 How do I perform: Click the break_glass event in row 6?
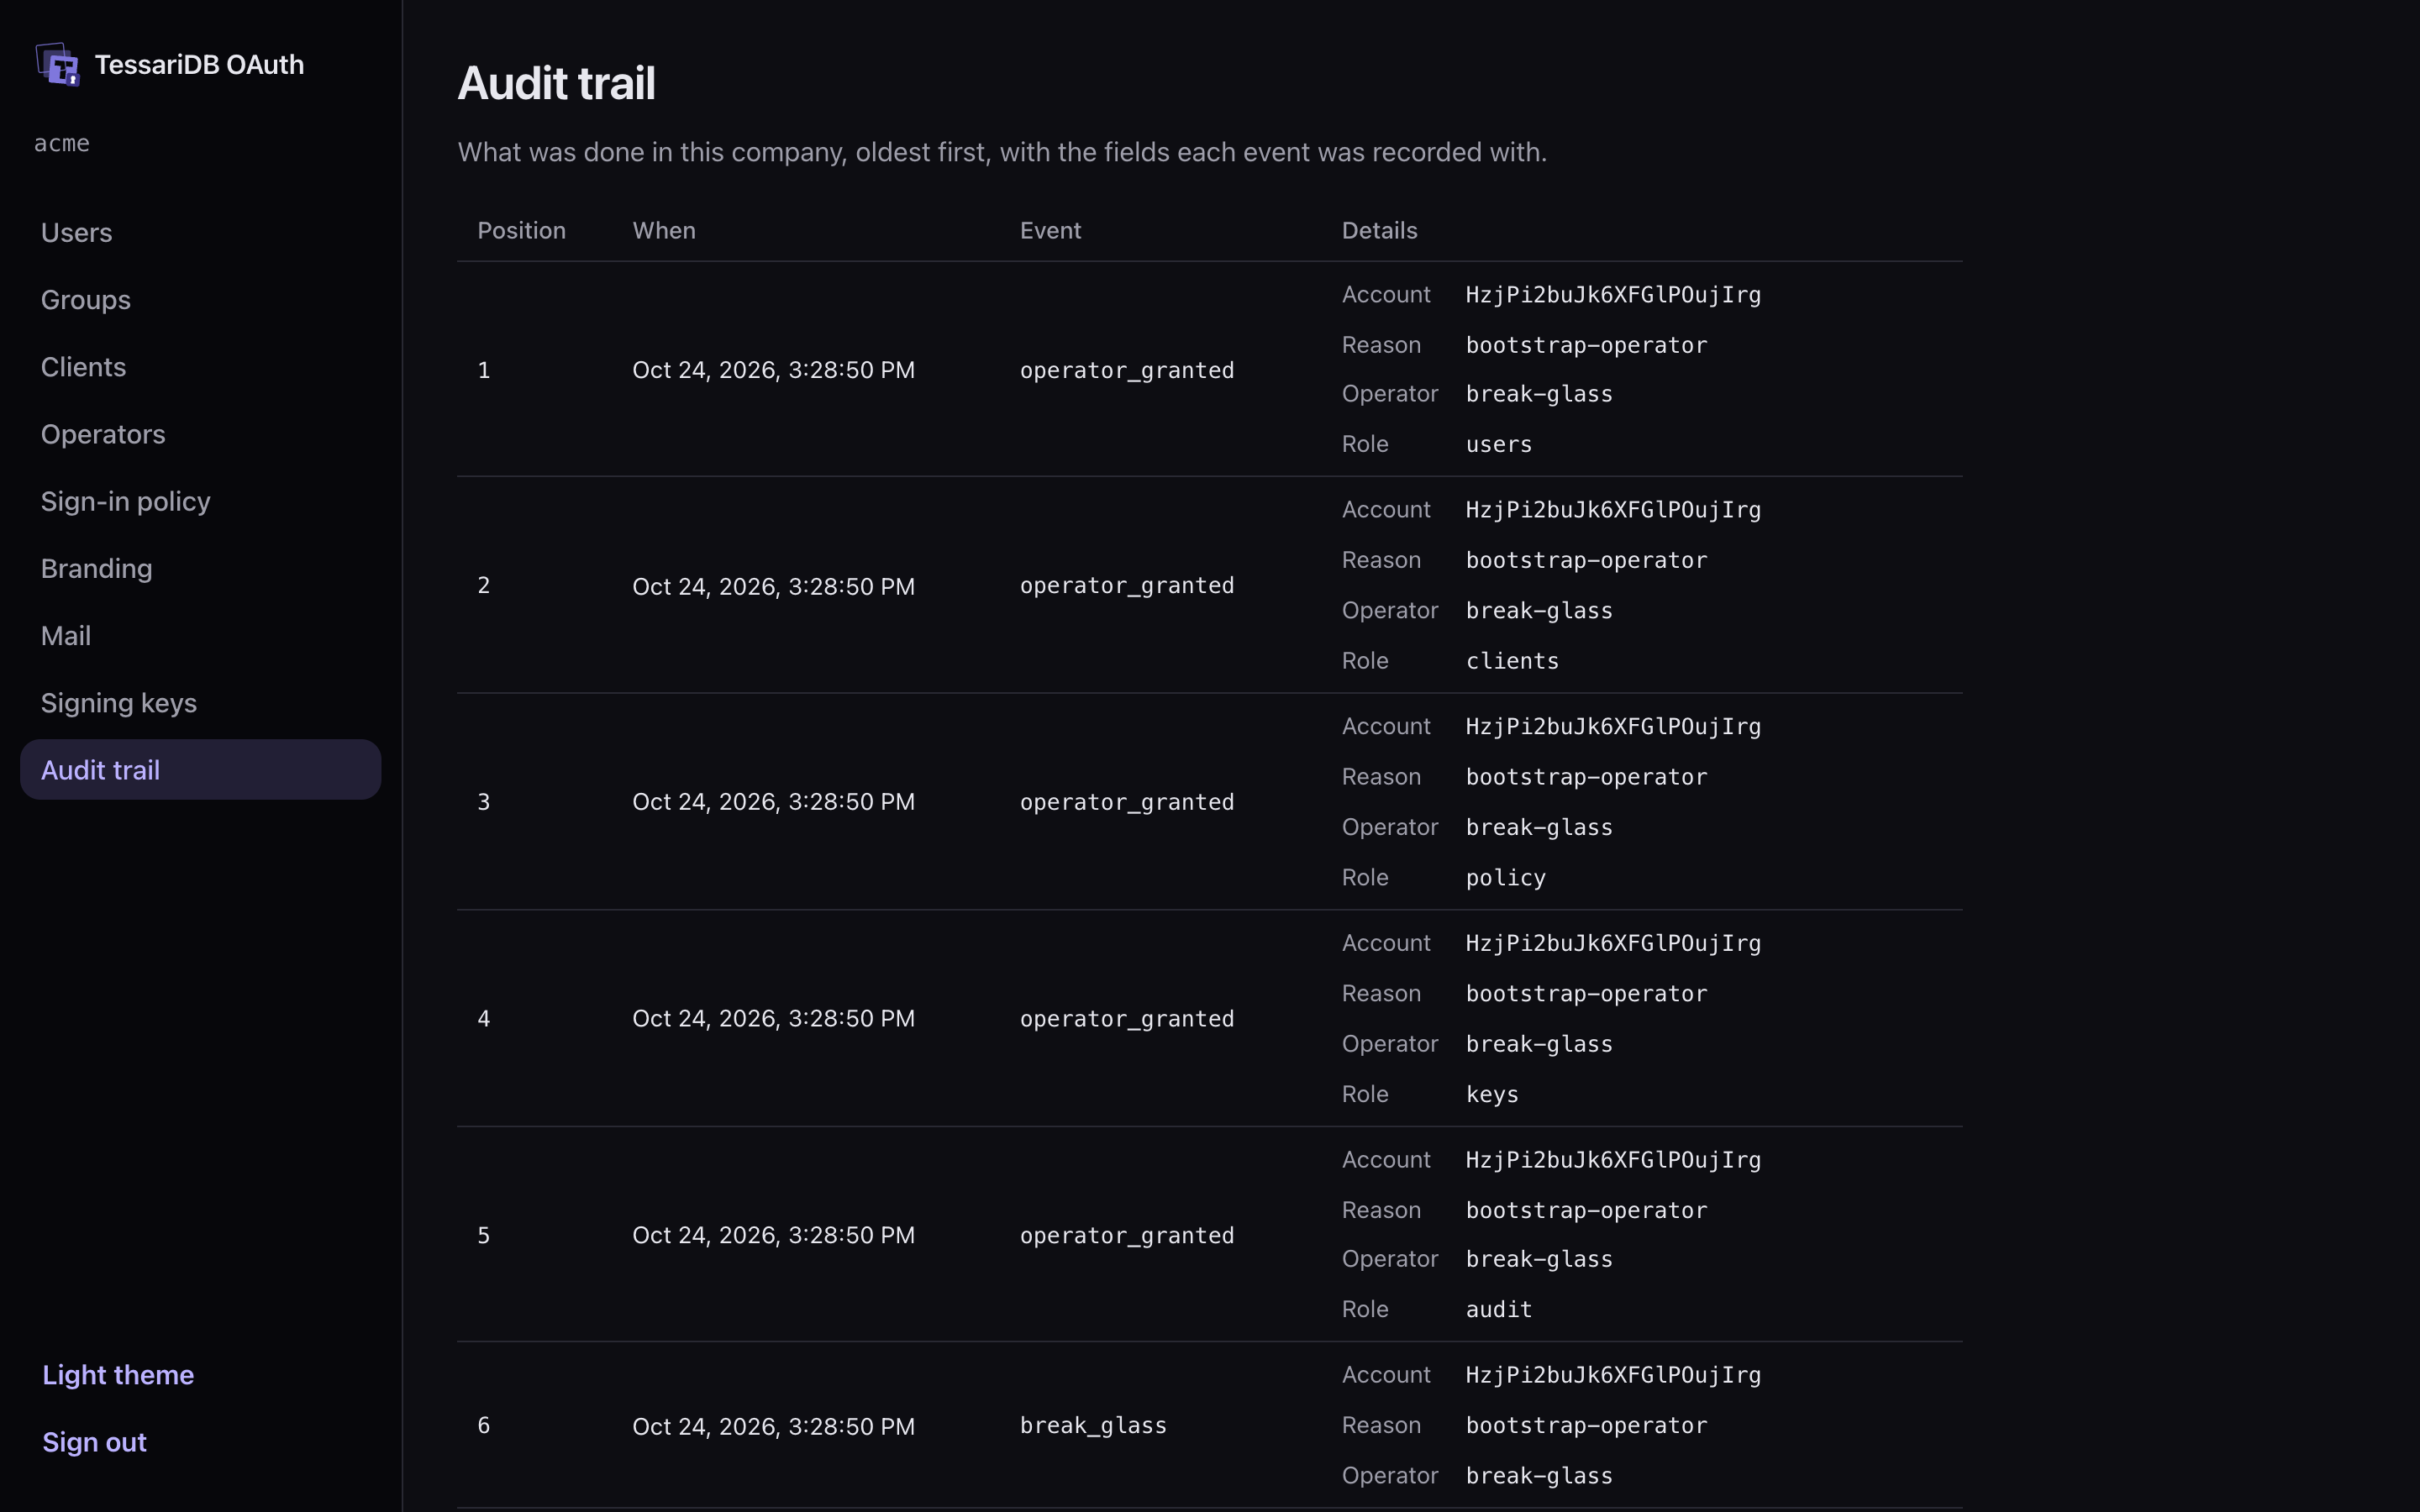point(1093,1425)
